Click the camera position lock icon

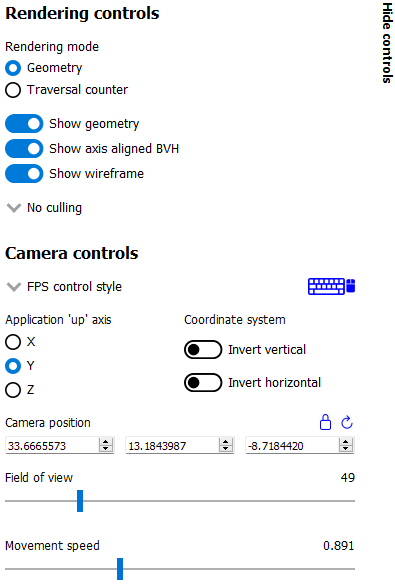[325, 422]
